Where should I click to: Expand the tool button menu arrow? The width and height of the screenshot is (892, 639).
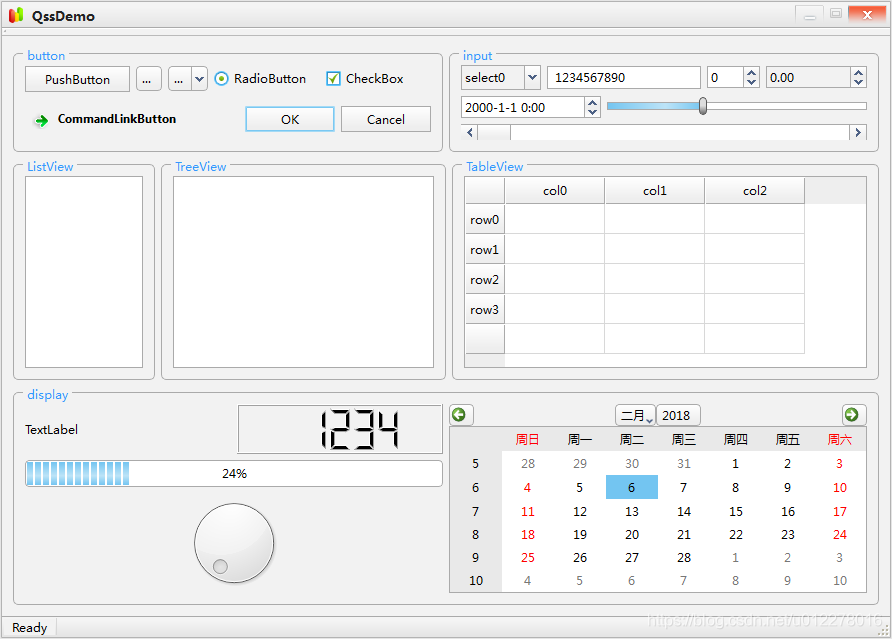coord(199,79)
